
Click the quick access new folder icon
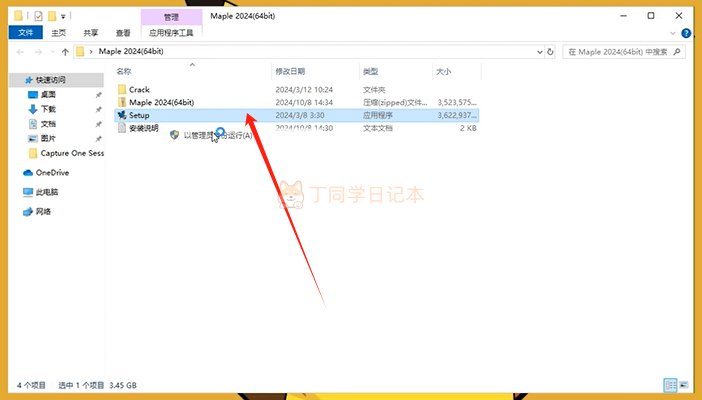tap(52, 16)
